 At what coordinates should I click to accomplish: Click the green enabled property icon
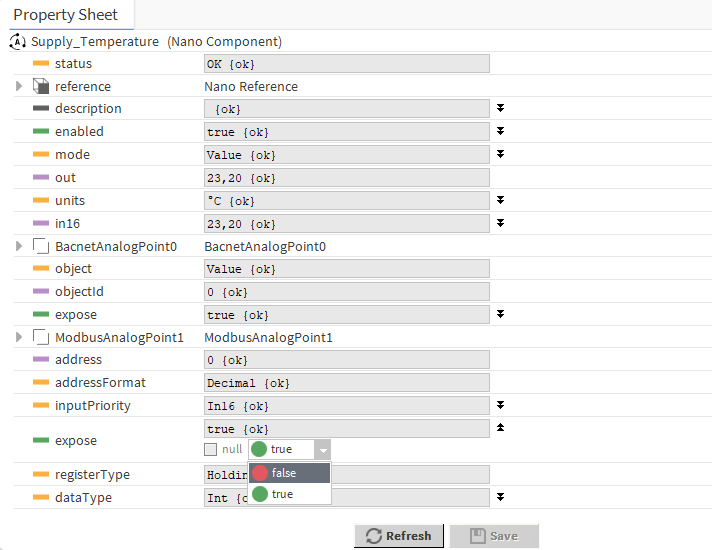click(41, 132)
